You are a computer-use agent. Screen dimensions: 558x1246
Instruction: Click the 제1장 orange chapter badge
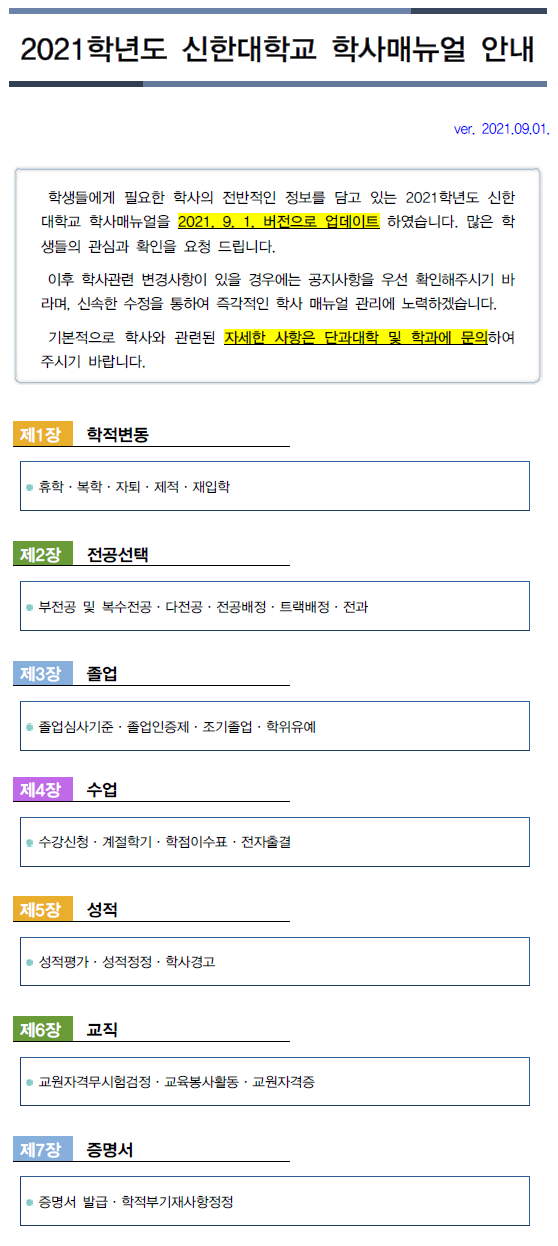43,434
